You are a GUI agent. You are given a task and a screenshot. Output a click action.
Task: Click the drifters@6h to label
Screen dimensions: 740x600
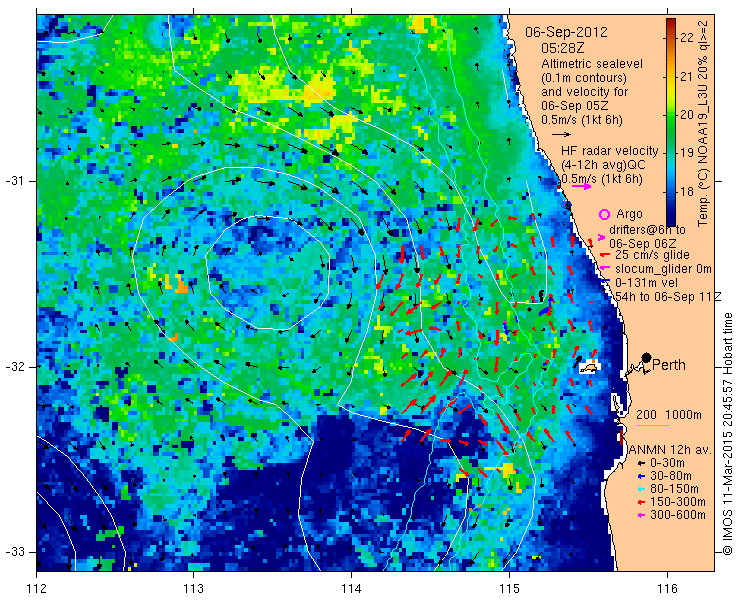click(x=648, y=230)
